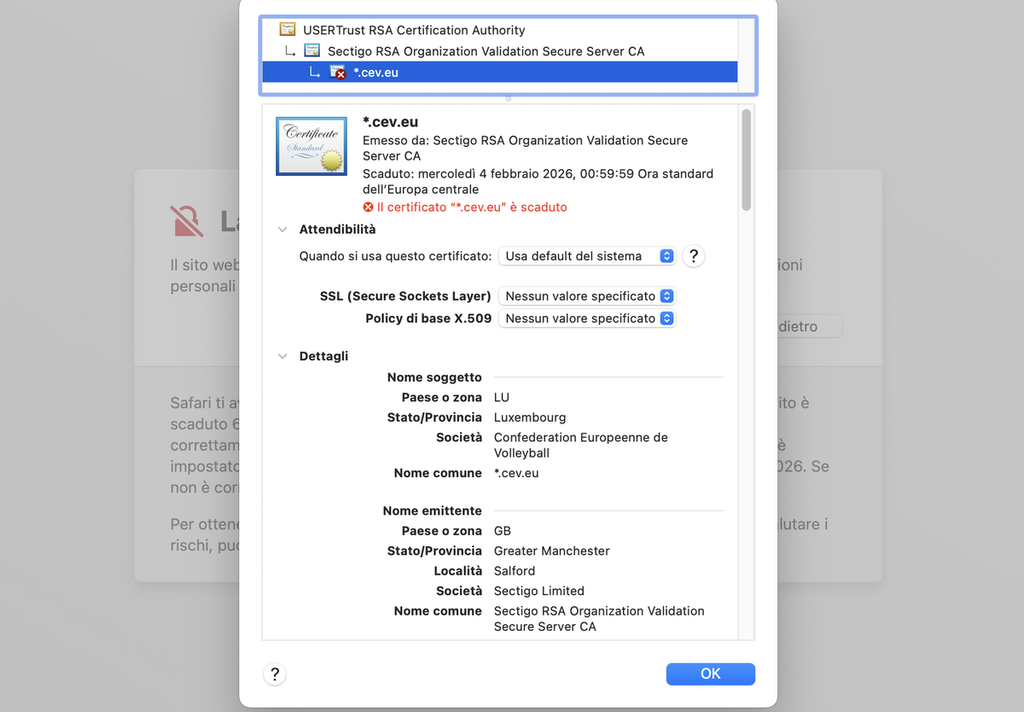Open the 'Usa default del sistema' dropdown

587,256
